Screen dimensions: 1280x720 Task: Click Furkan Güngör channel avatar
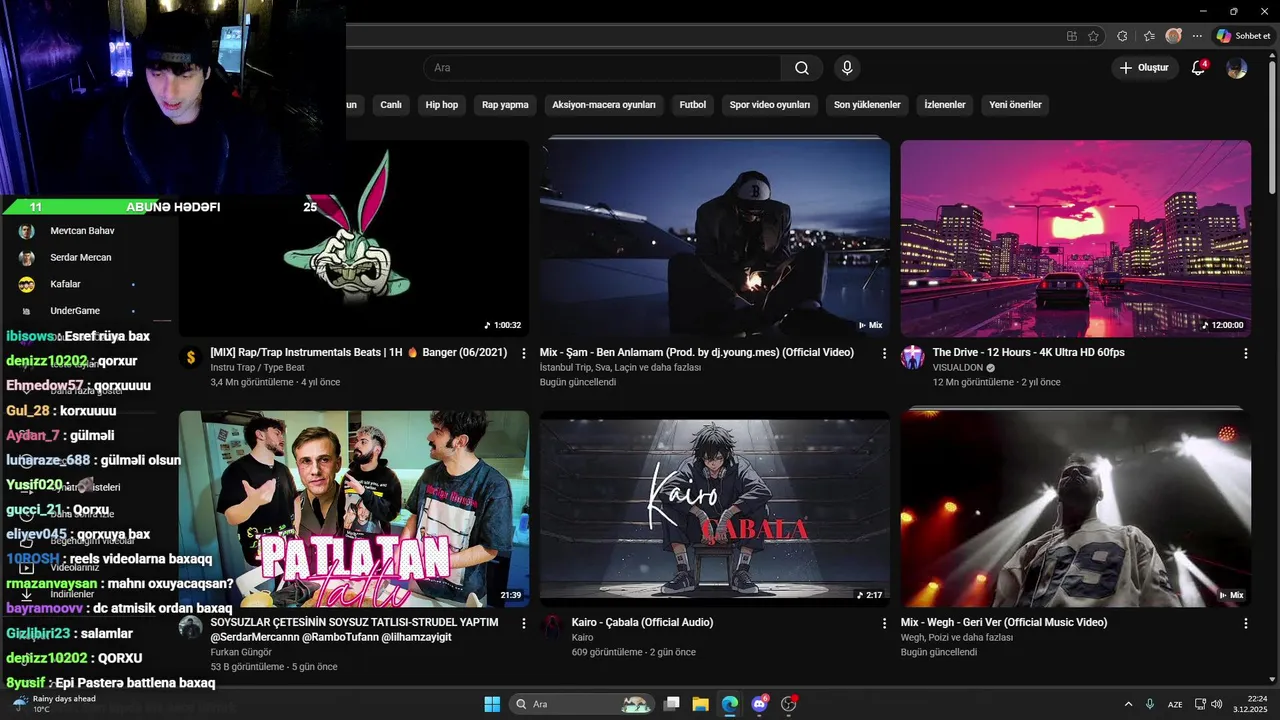tap(190, 628)
